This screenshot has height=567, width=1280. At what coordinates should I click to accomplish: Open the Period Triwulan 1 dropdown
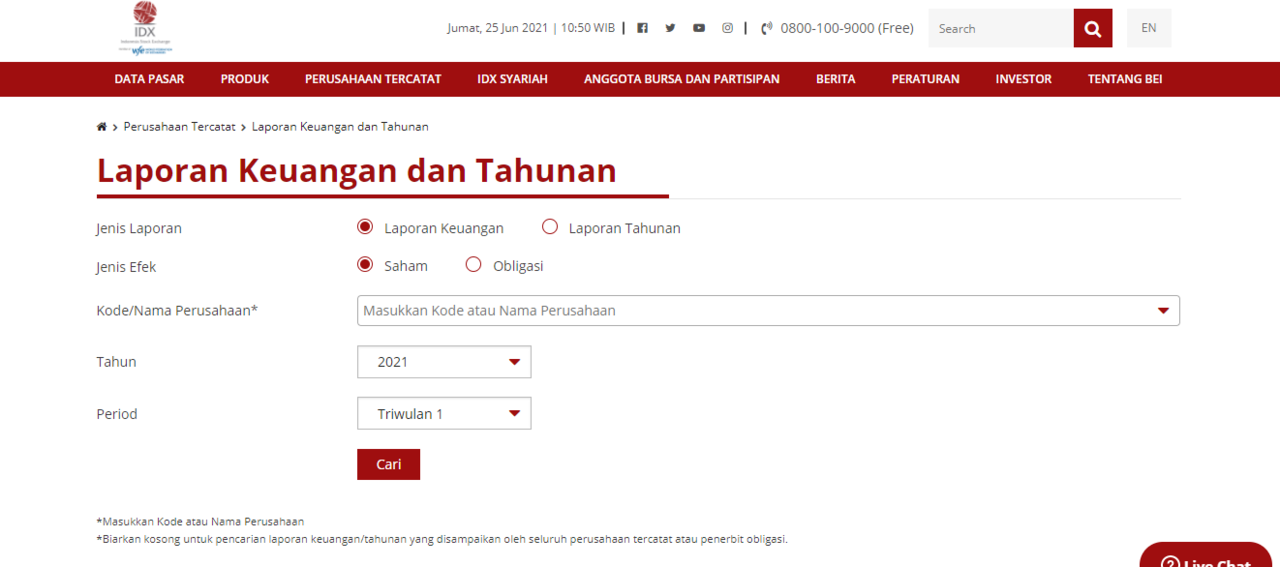(444, 414)
